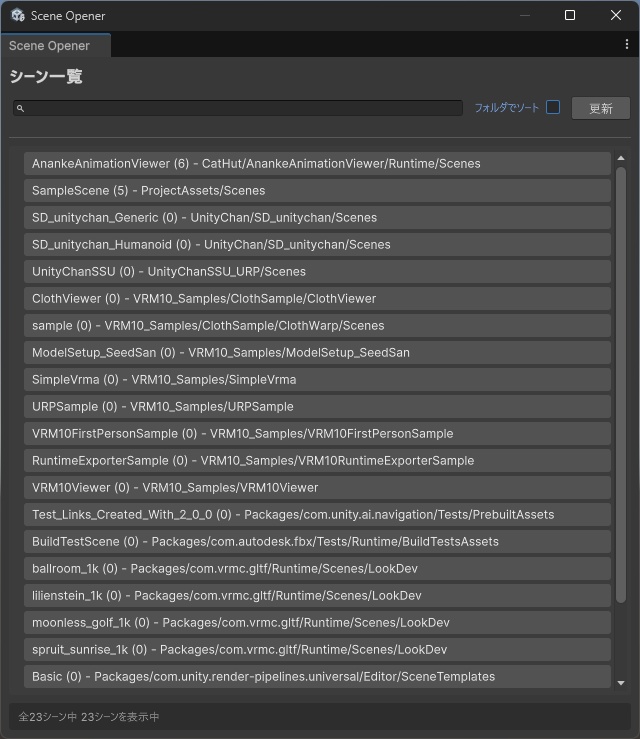Viewport: 640px width, 739px height.
Task: Open SampleScene (5) in ProjectAssets/Scenes
Action: 317,190
